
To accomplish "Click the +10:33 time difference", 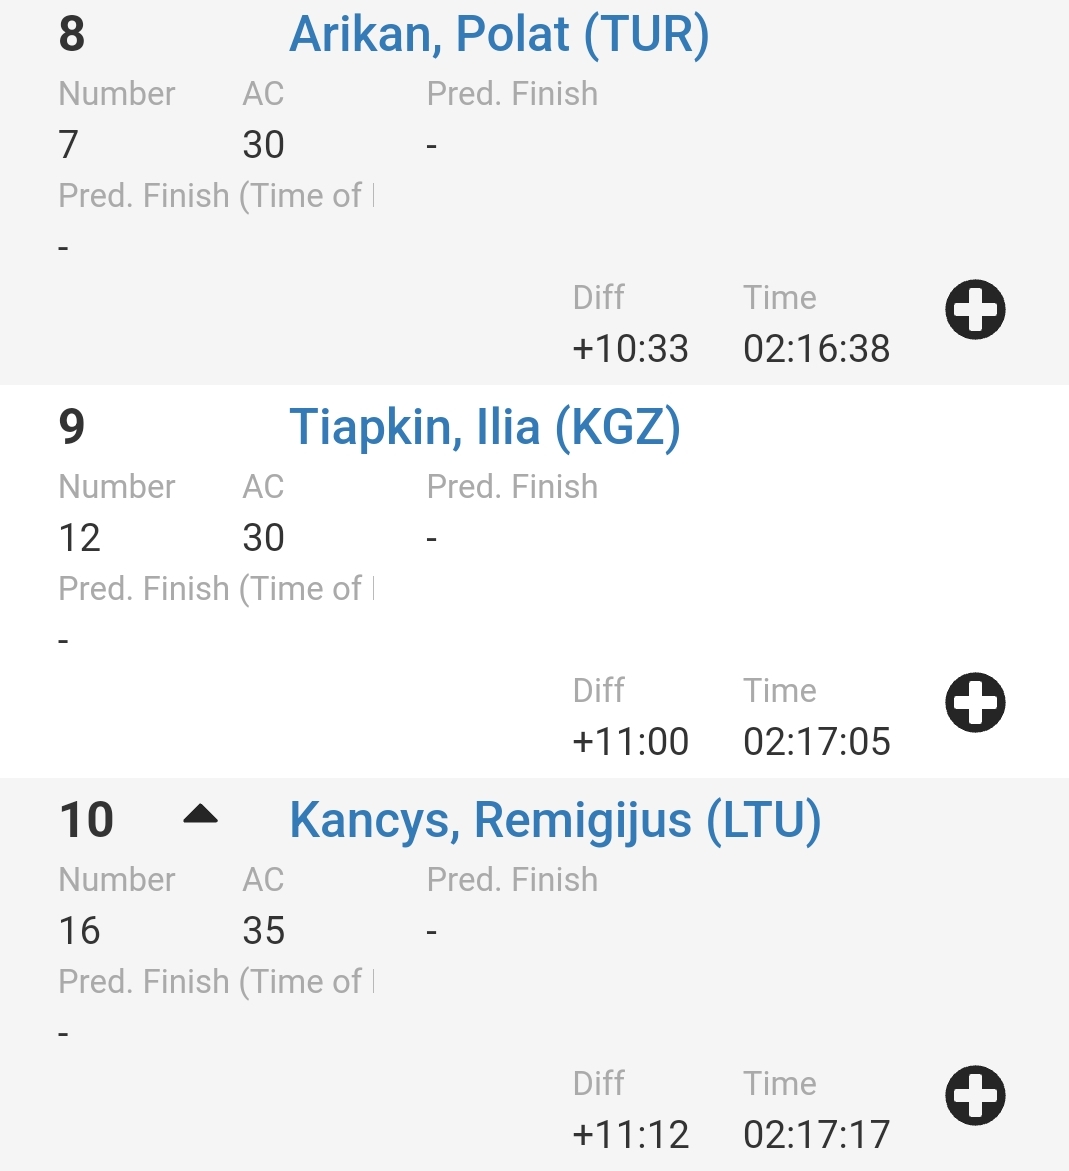I will point(630,349).
